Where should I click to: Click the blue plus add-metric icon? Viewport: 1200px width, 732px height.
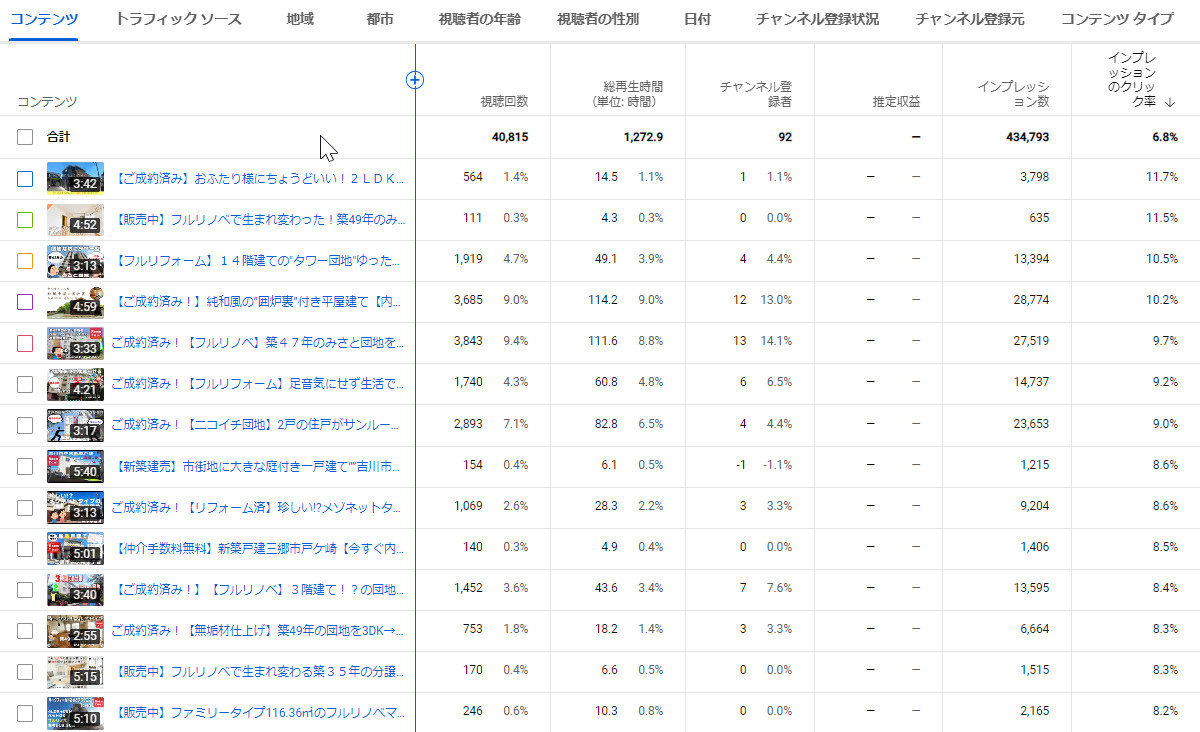coord(415,80)
